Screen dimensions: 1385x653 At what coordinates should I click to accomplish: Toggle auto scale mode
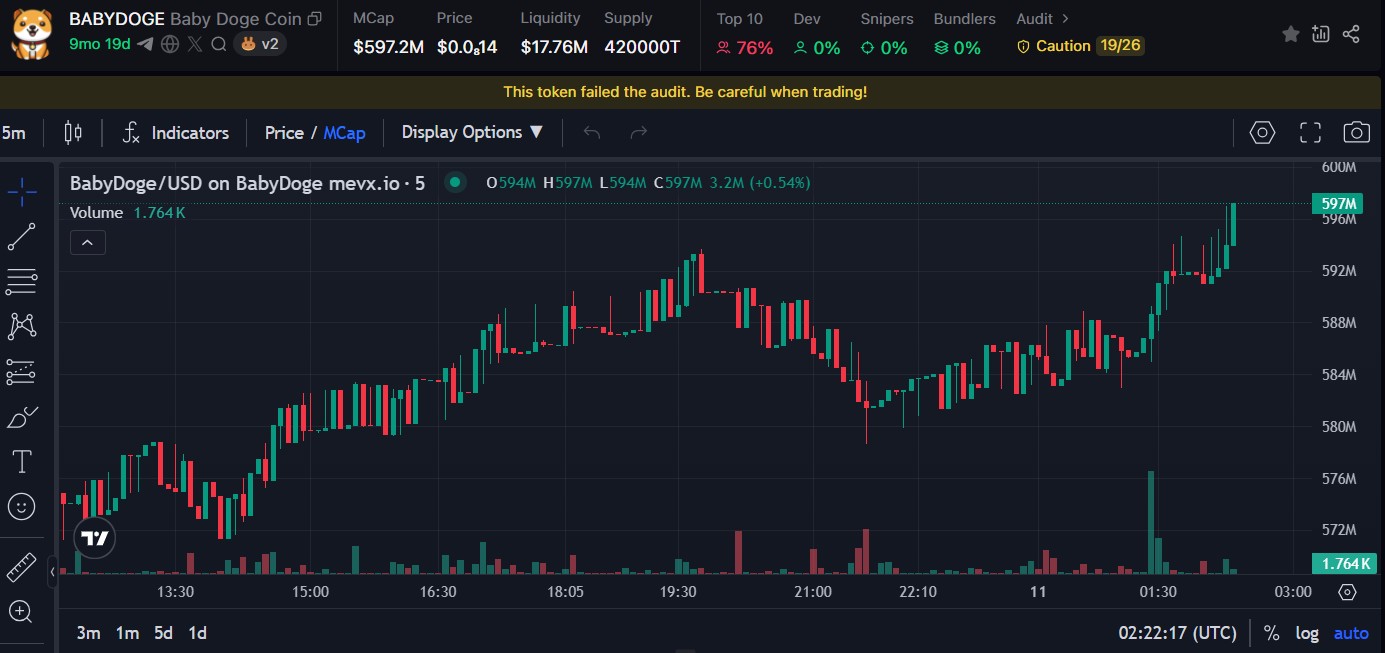[1351, 633]
